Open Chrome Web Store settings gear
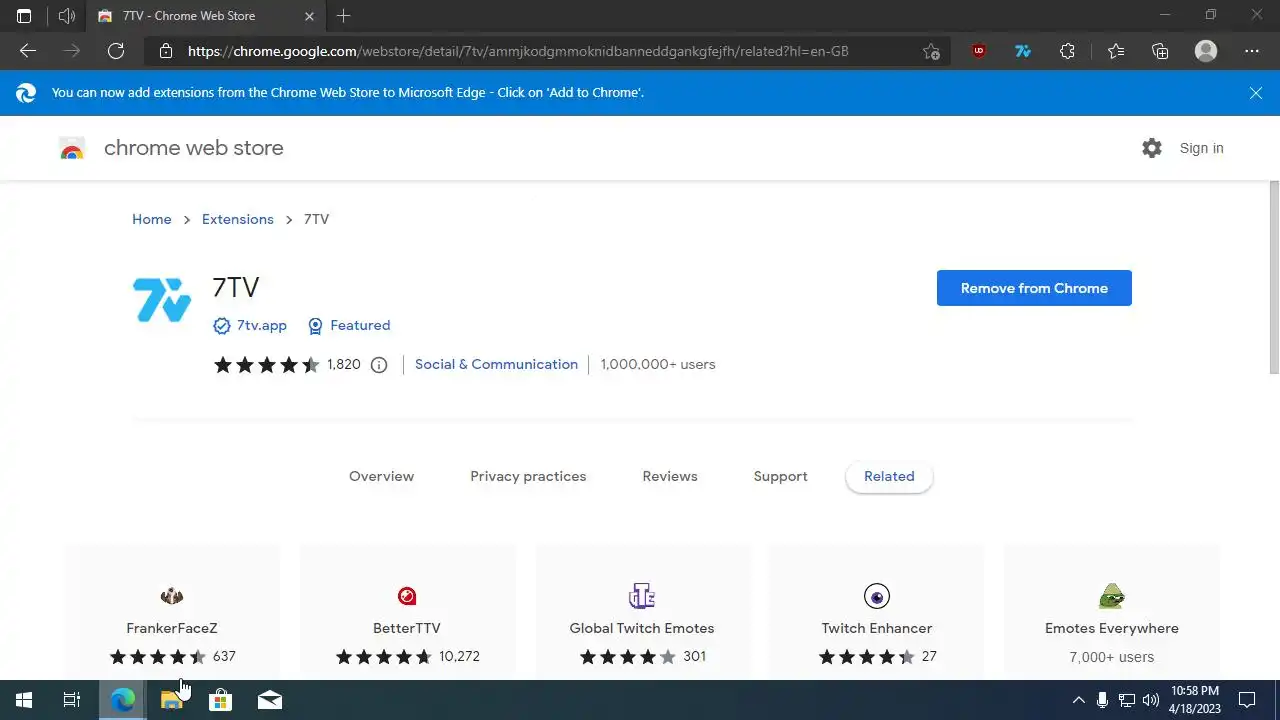This screenshot has width=1280, height=720. pos(1152,148)
